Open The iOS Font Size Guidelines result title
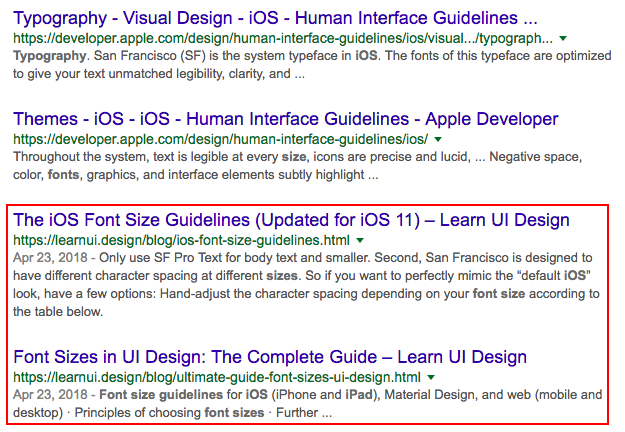Viewport: 625px width, 432px height. pyautogui.click(x=291, y=220)
